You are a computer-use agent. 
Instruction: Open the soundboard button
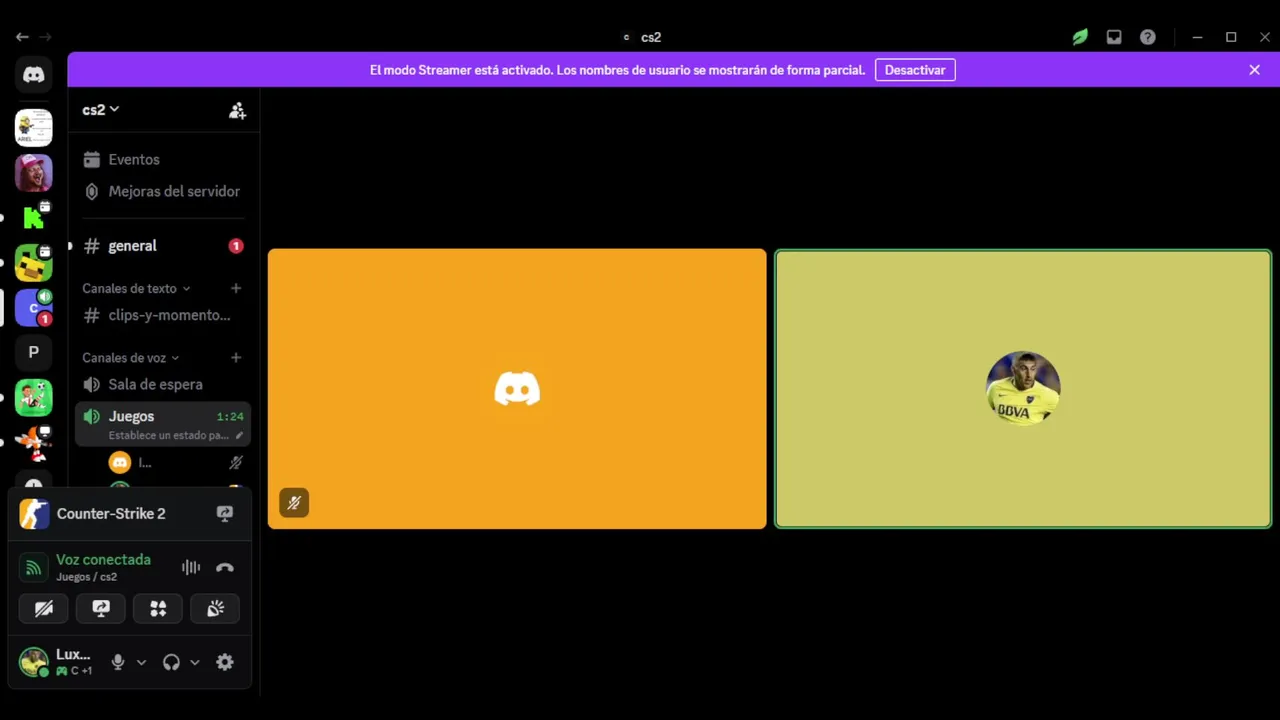(x=215, y=608)
